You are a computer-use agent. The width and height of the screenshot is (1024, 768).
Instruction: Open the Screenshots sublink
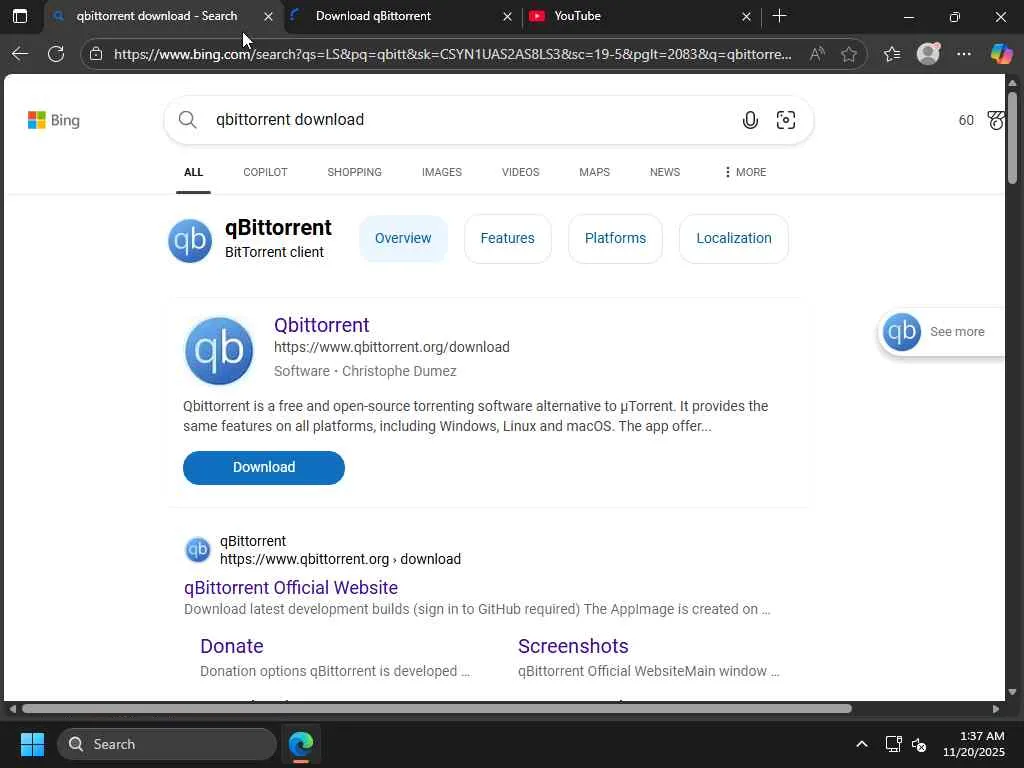coord(573,646)
